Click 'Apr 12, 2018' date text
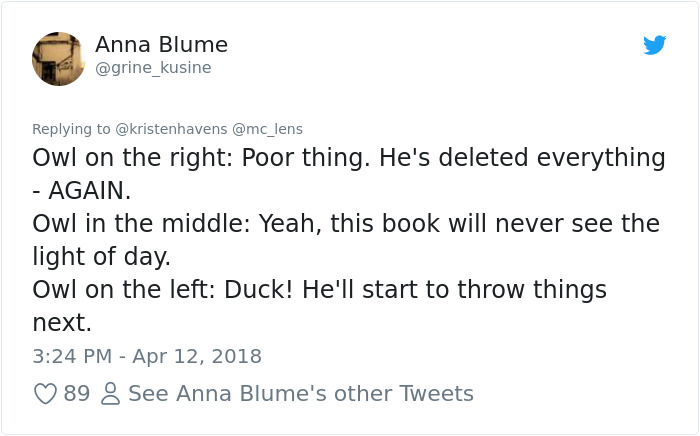 click(x=197, y=356)
